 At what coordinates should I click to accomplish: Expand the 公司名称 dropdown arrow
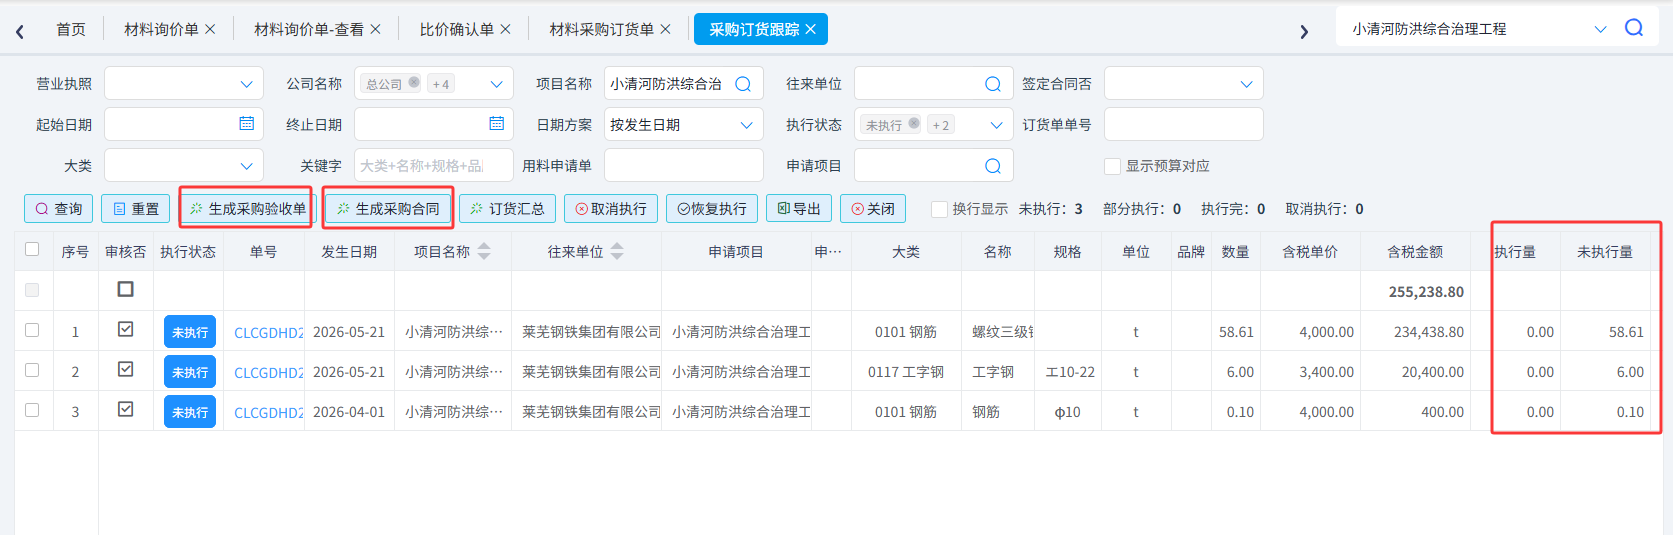tap(497, 84)
